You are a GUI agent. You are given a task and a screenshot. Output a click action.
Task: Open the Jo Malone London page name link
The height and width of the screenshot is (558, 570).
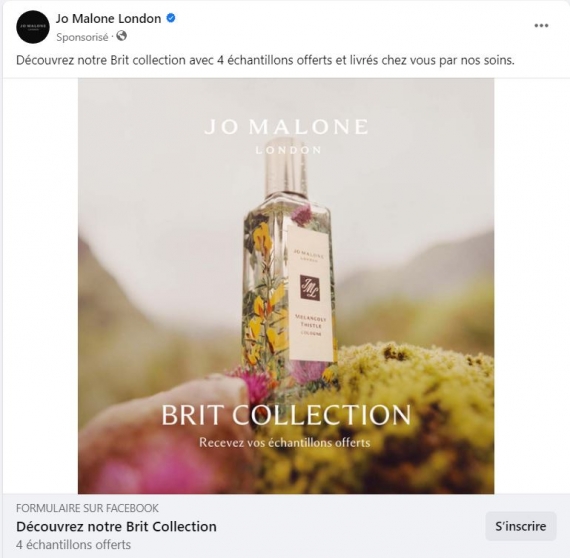click(x=108, y=18)
